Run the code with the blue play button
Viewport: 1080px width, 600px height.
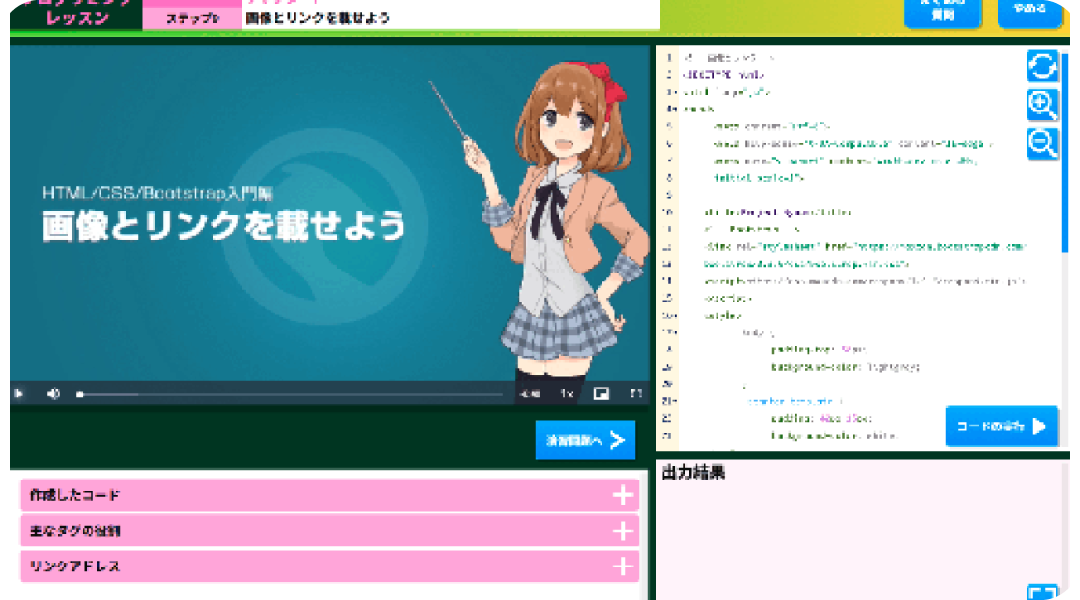click(1001, 426)
